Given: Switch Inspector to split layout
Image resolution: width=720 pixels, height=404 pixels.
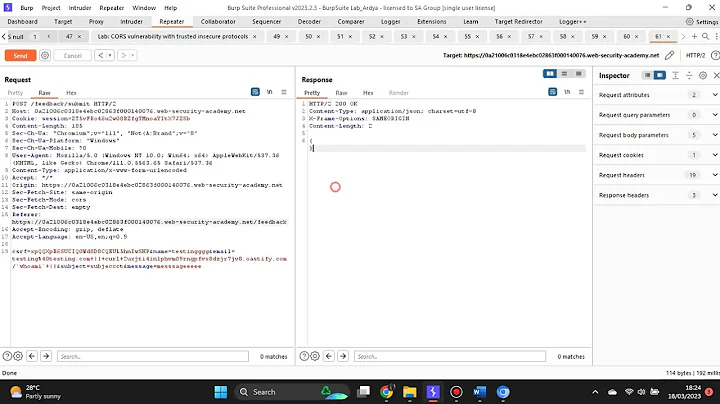Looking at the screenshot, I should coord(659,75).
